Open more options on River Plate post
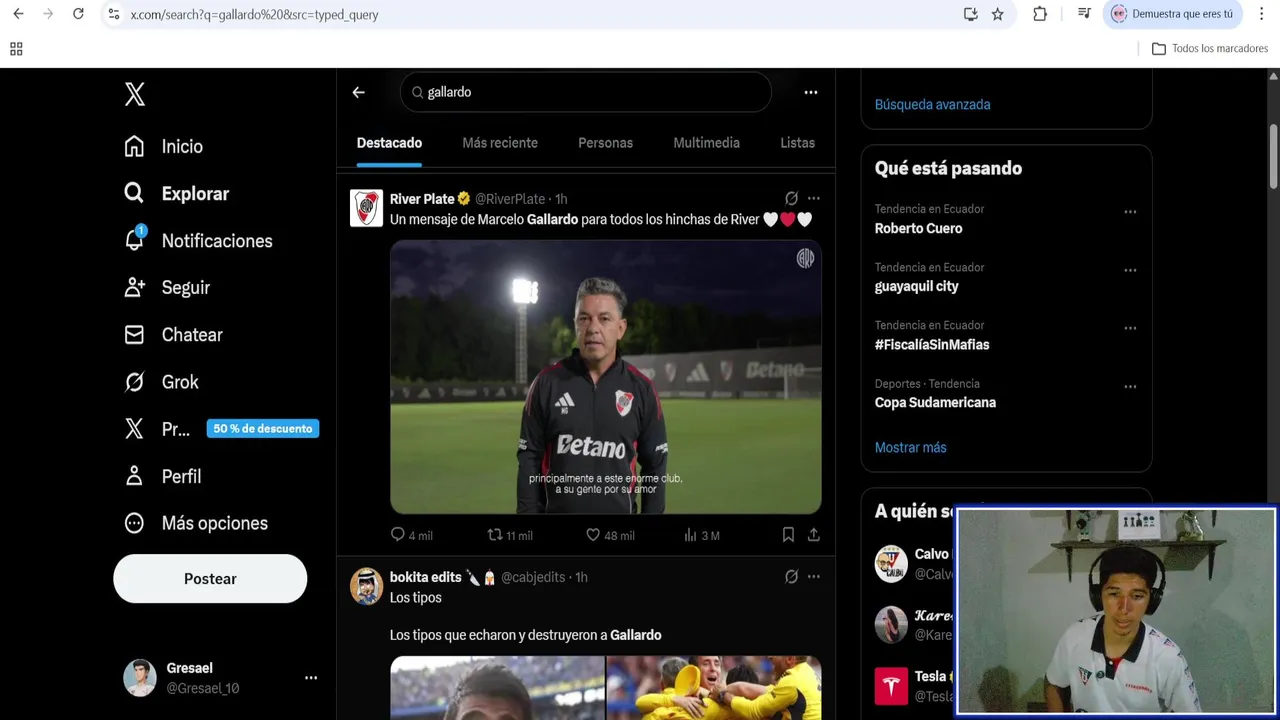 (x=814, y=198)
